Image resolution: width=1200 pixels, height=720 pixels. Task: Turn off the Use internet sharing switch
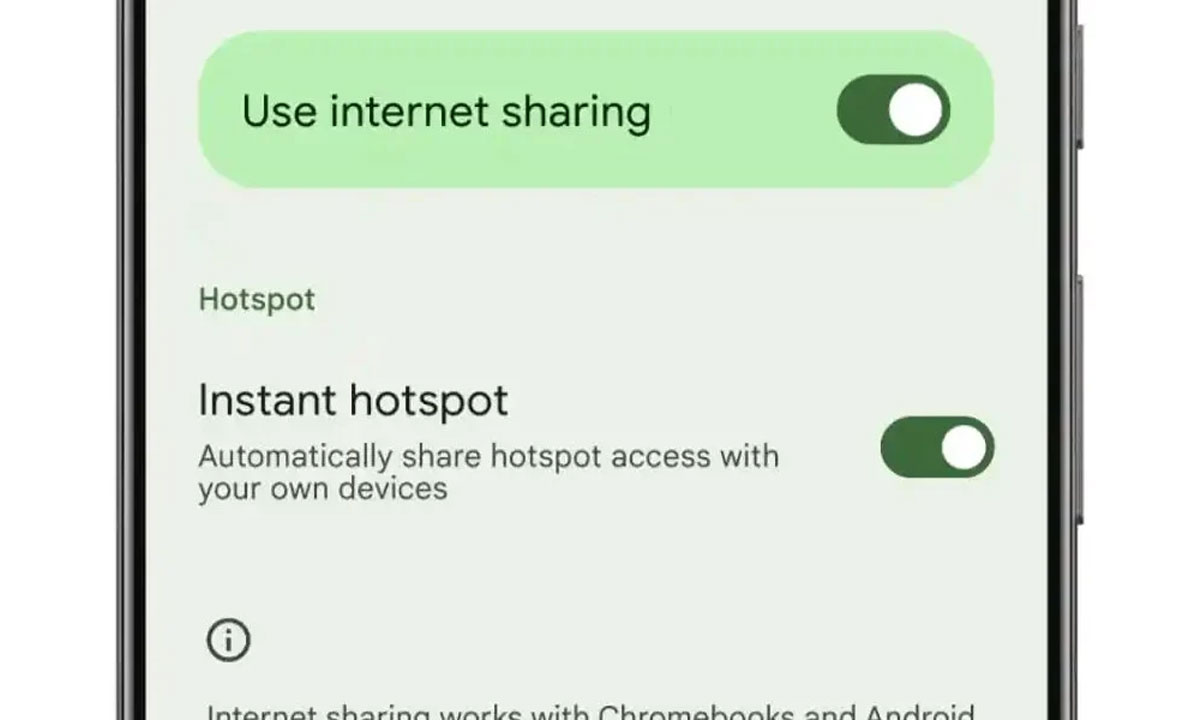[893, 109]
